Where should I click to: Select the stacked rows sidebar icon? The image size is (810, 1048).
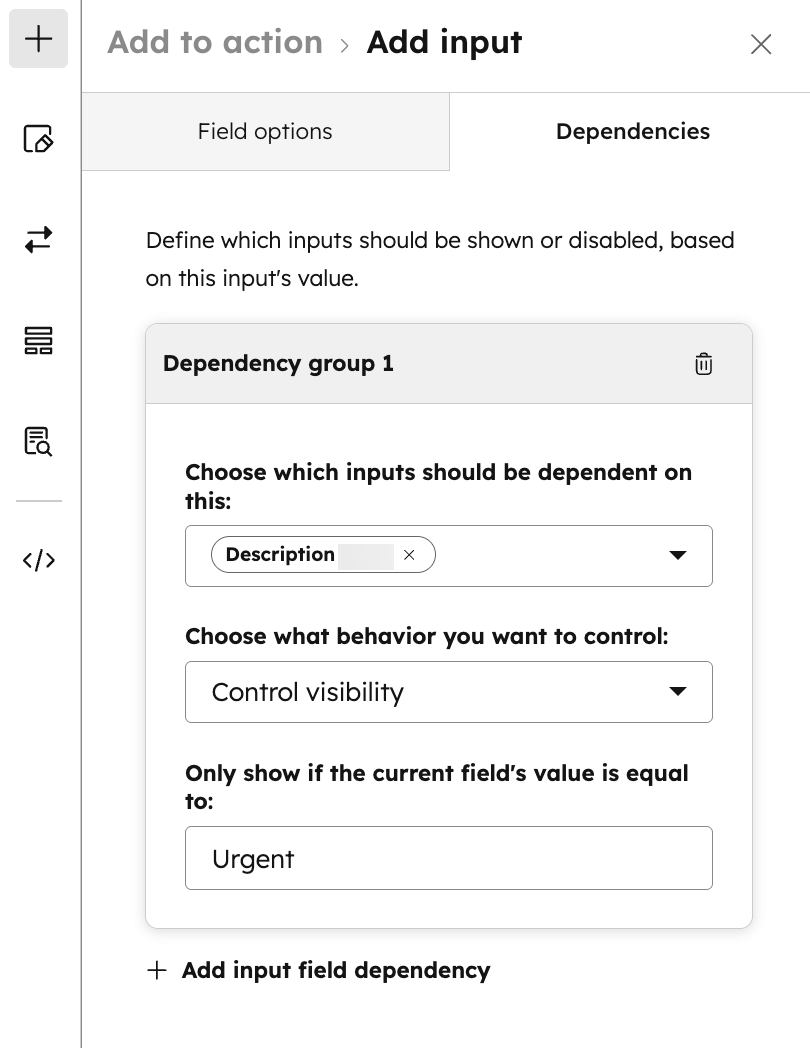pos(38,341)
